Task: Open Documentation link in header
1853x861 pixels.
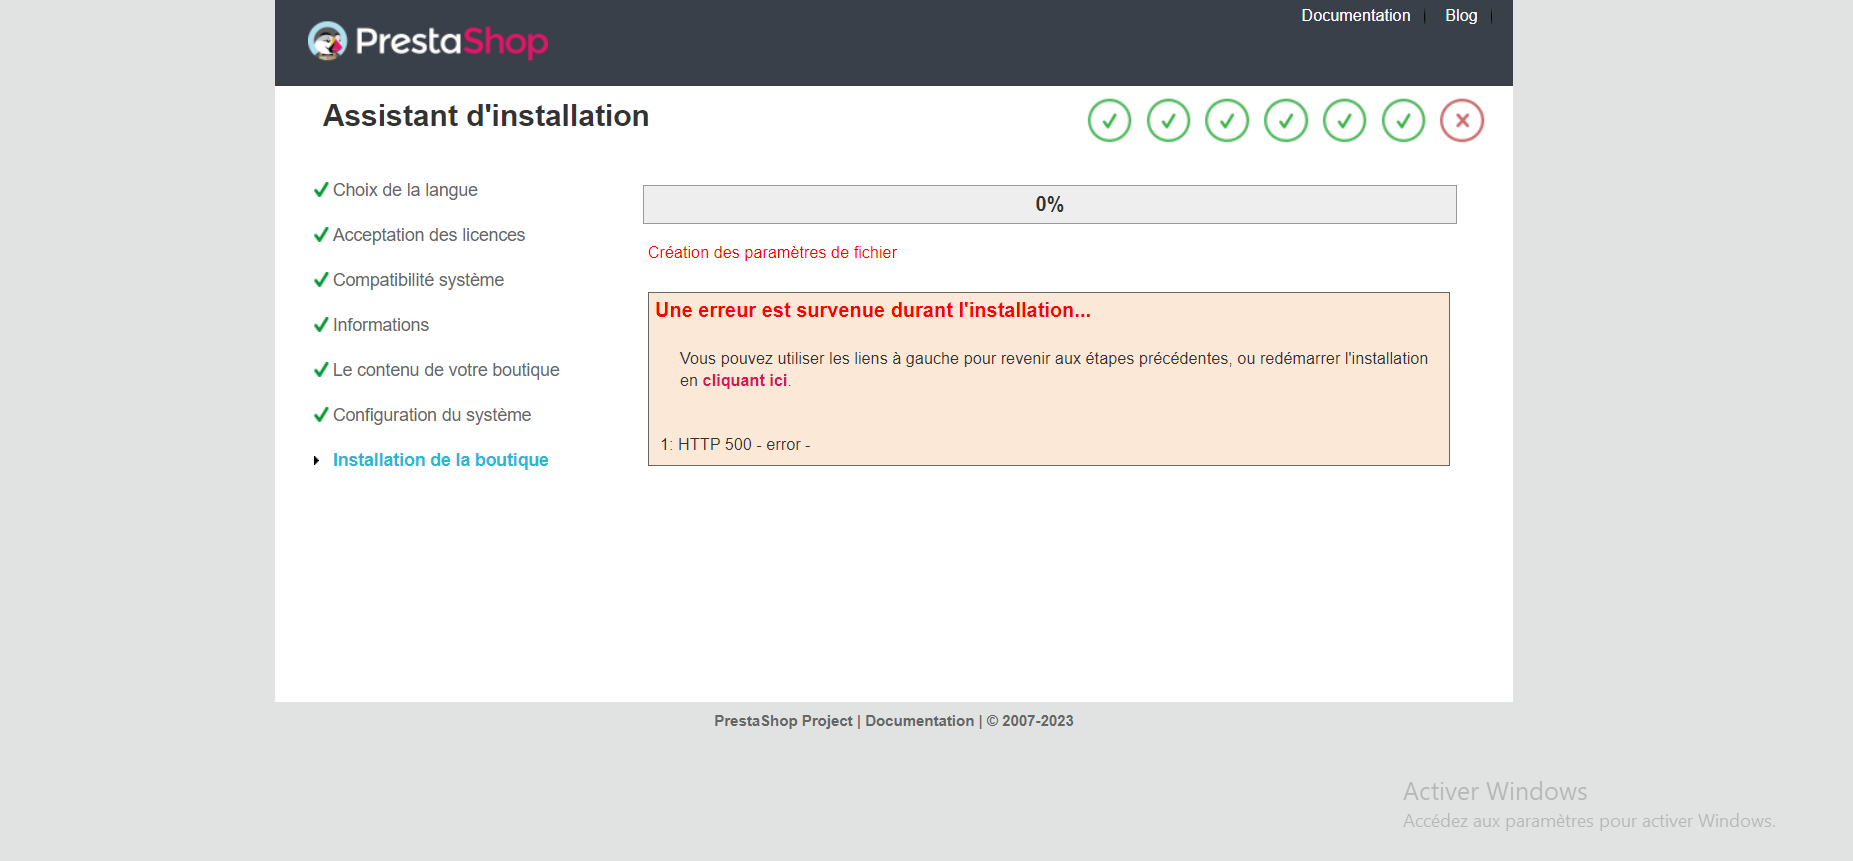Action: 1356,16
